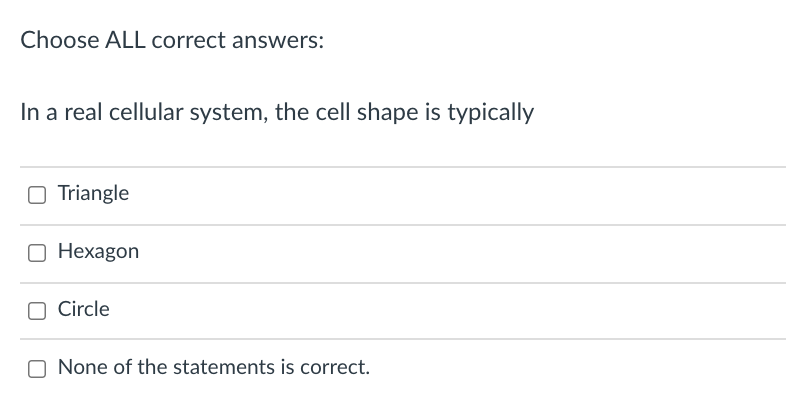Click the word 'ALL' in the instructions

click(x=125, y=40)
